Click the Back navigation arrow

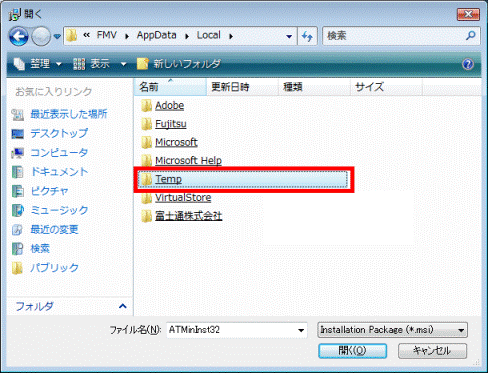point(19,36)
